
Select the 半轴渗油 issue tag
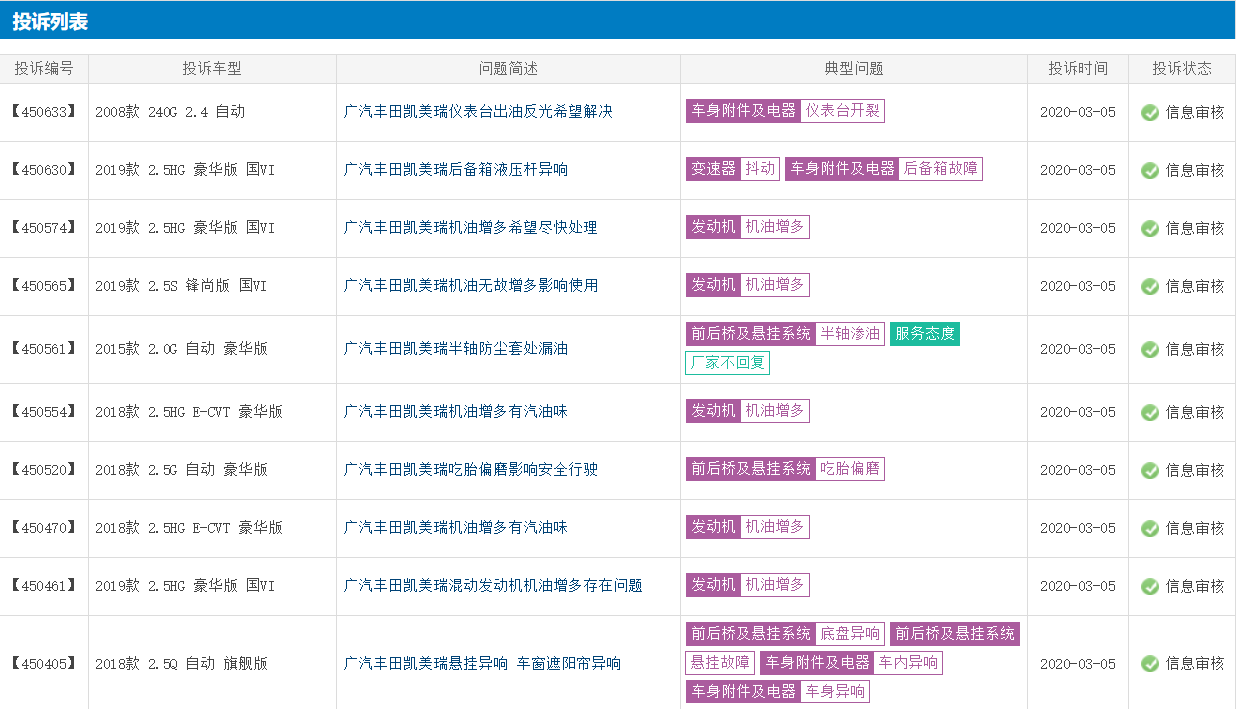[850, 333]
